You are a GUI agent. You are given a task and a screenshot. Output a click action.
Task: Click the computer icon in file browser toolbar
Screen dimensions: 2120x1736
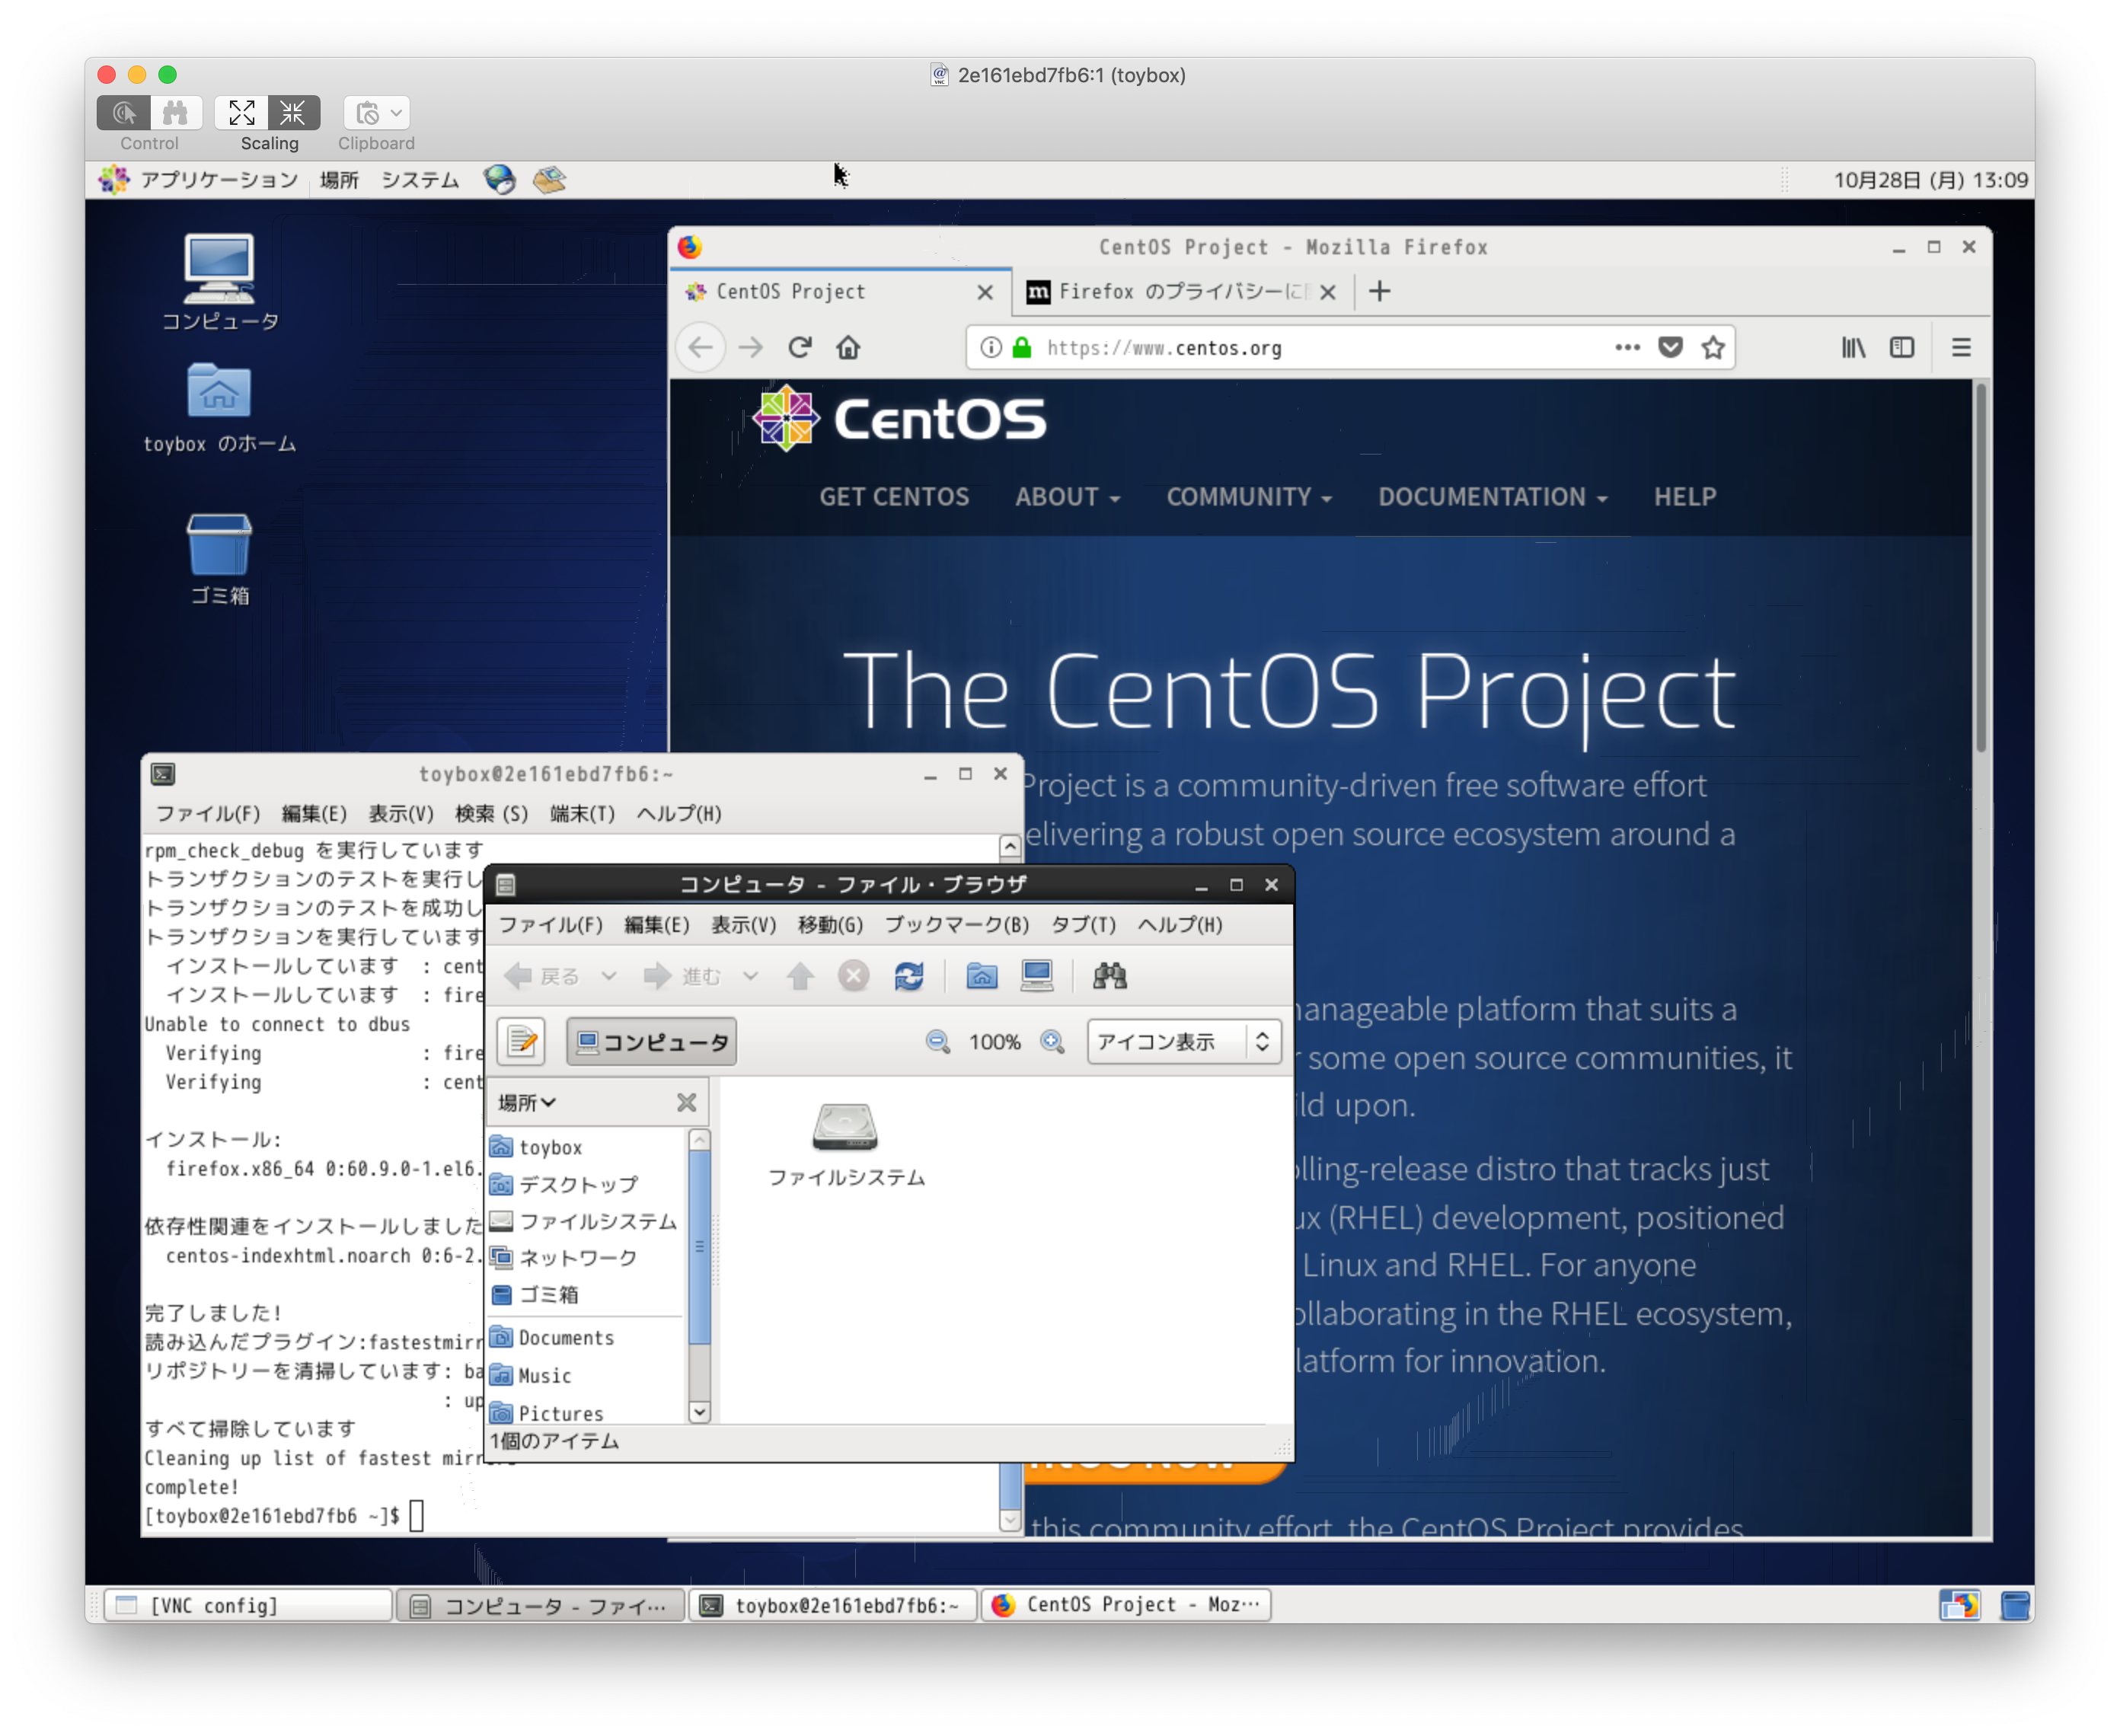click(x=1037, y=976)
